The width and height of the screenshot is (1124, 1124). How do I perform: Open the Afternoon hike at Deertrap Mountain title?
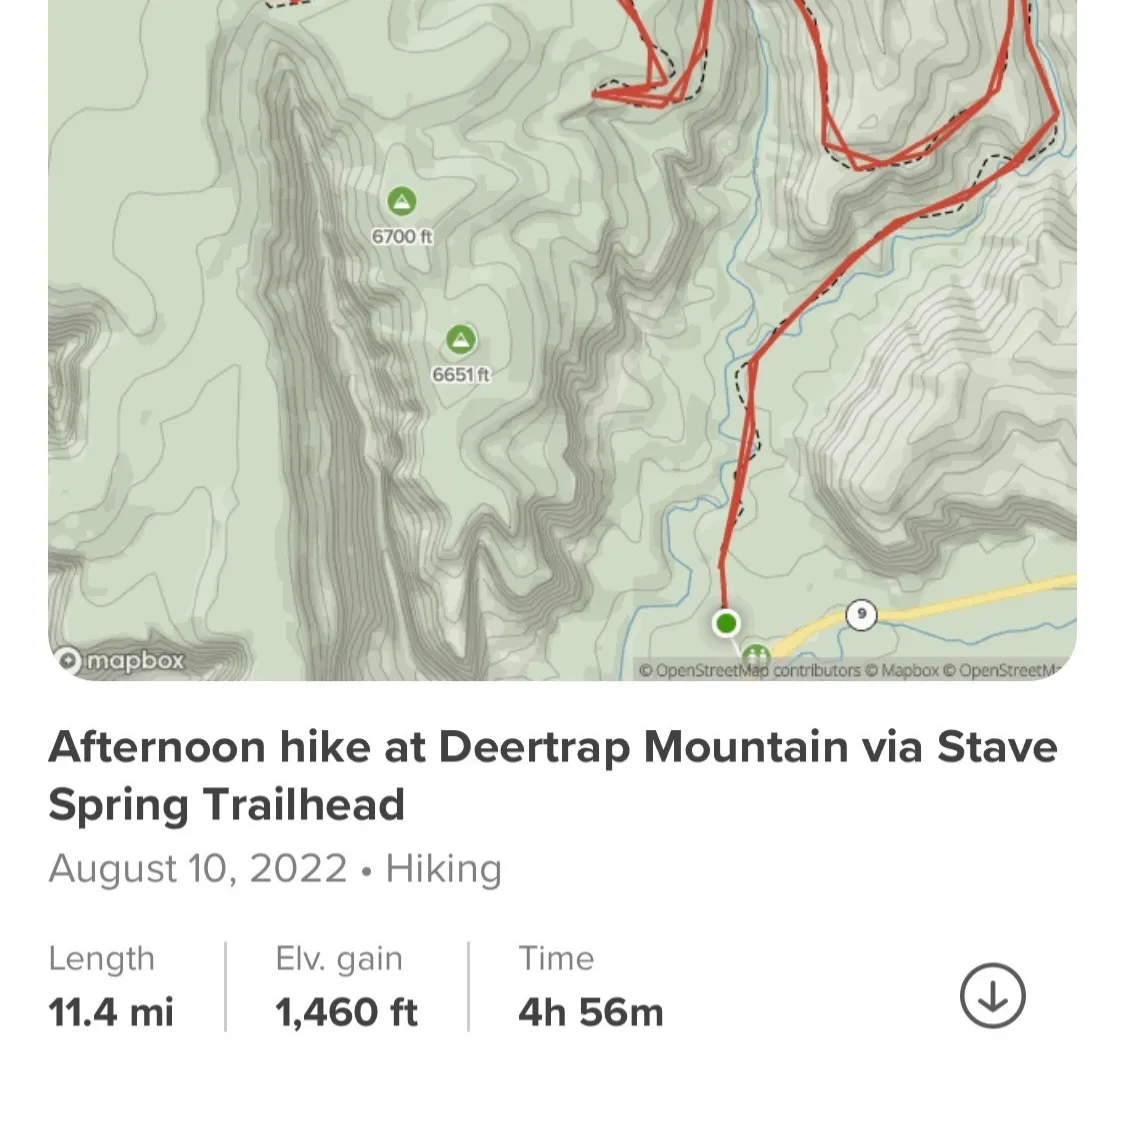[553, 775]
